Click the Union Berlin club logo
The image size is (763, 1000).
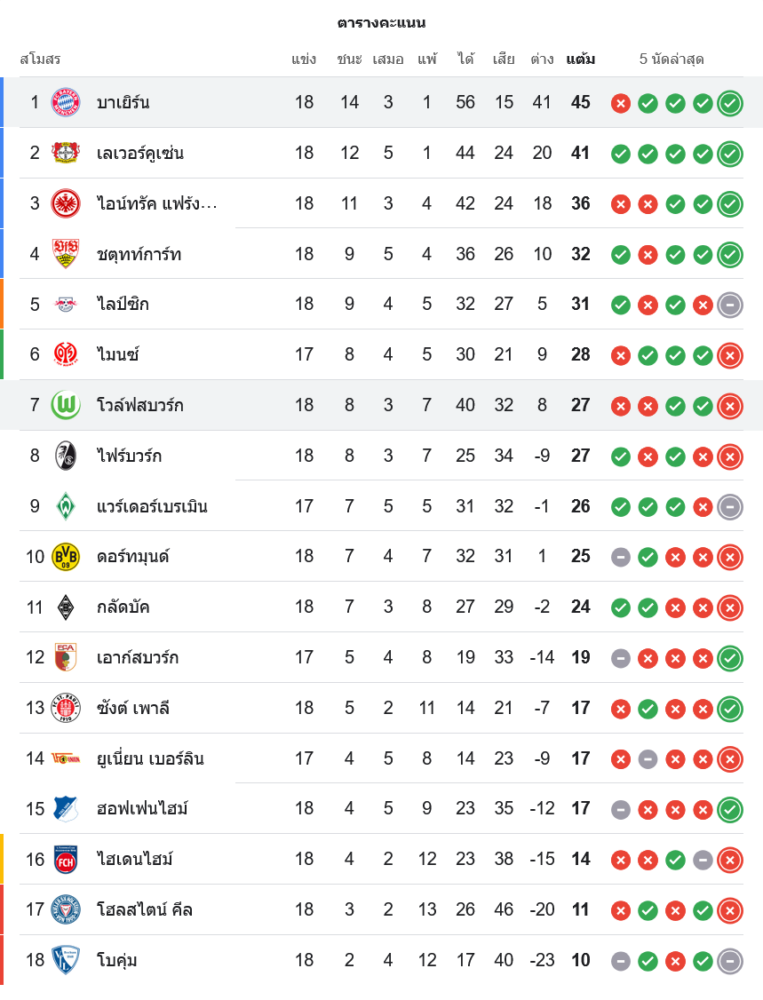65,758
